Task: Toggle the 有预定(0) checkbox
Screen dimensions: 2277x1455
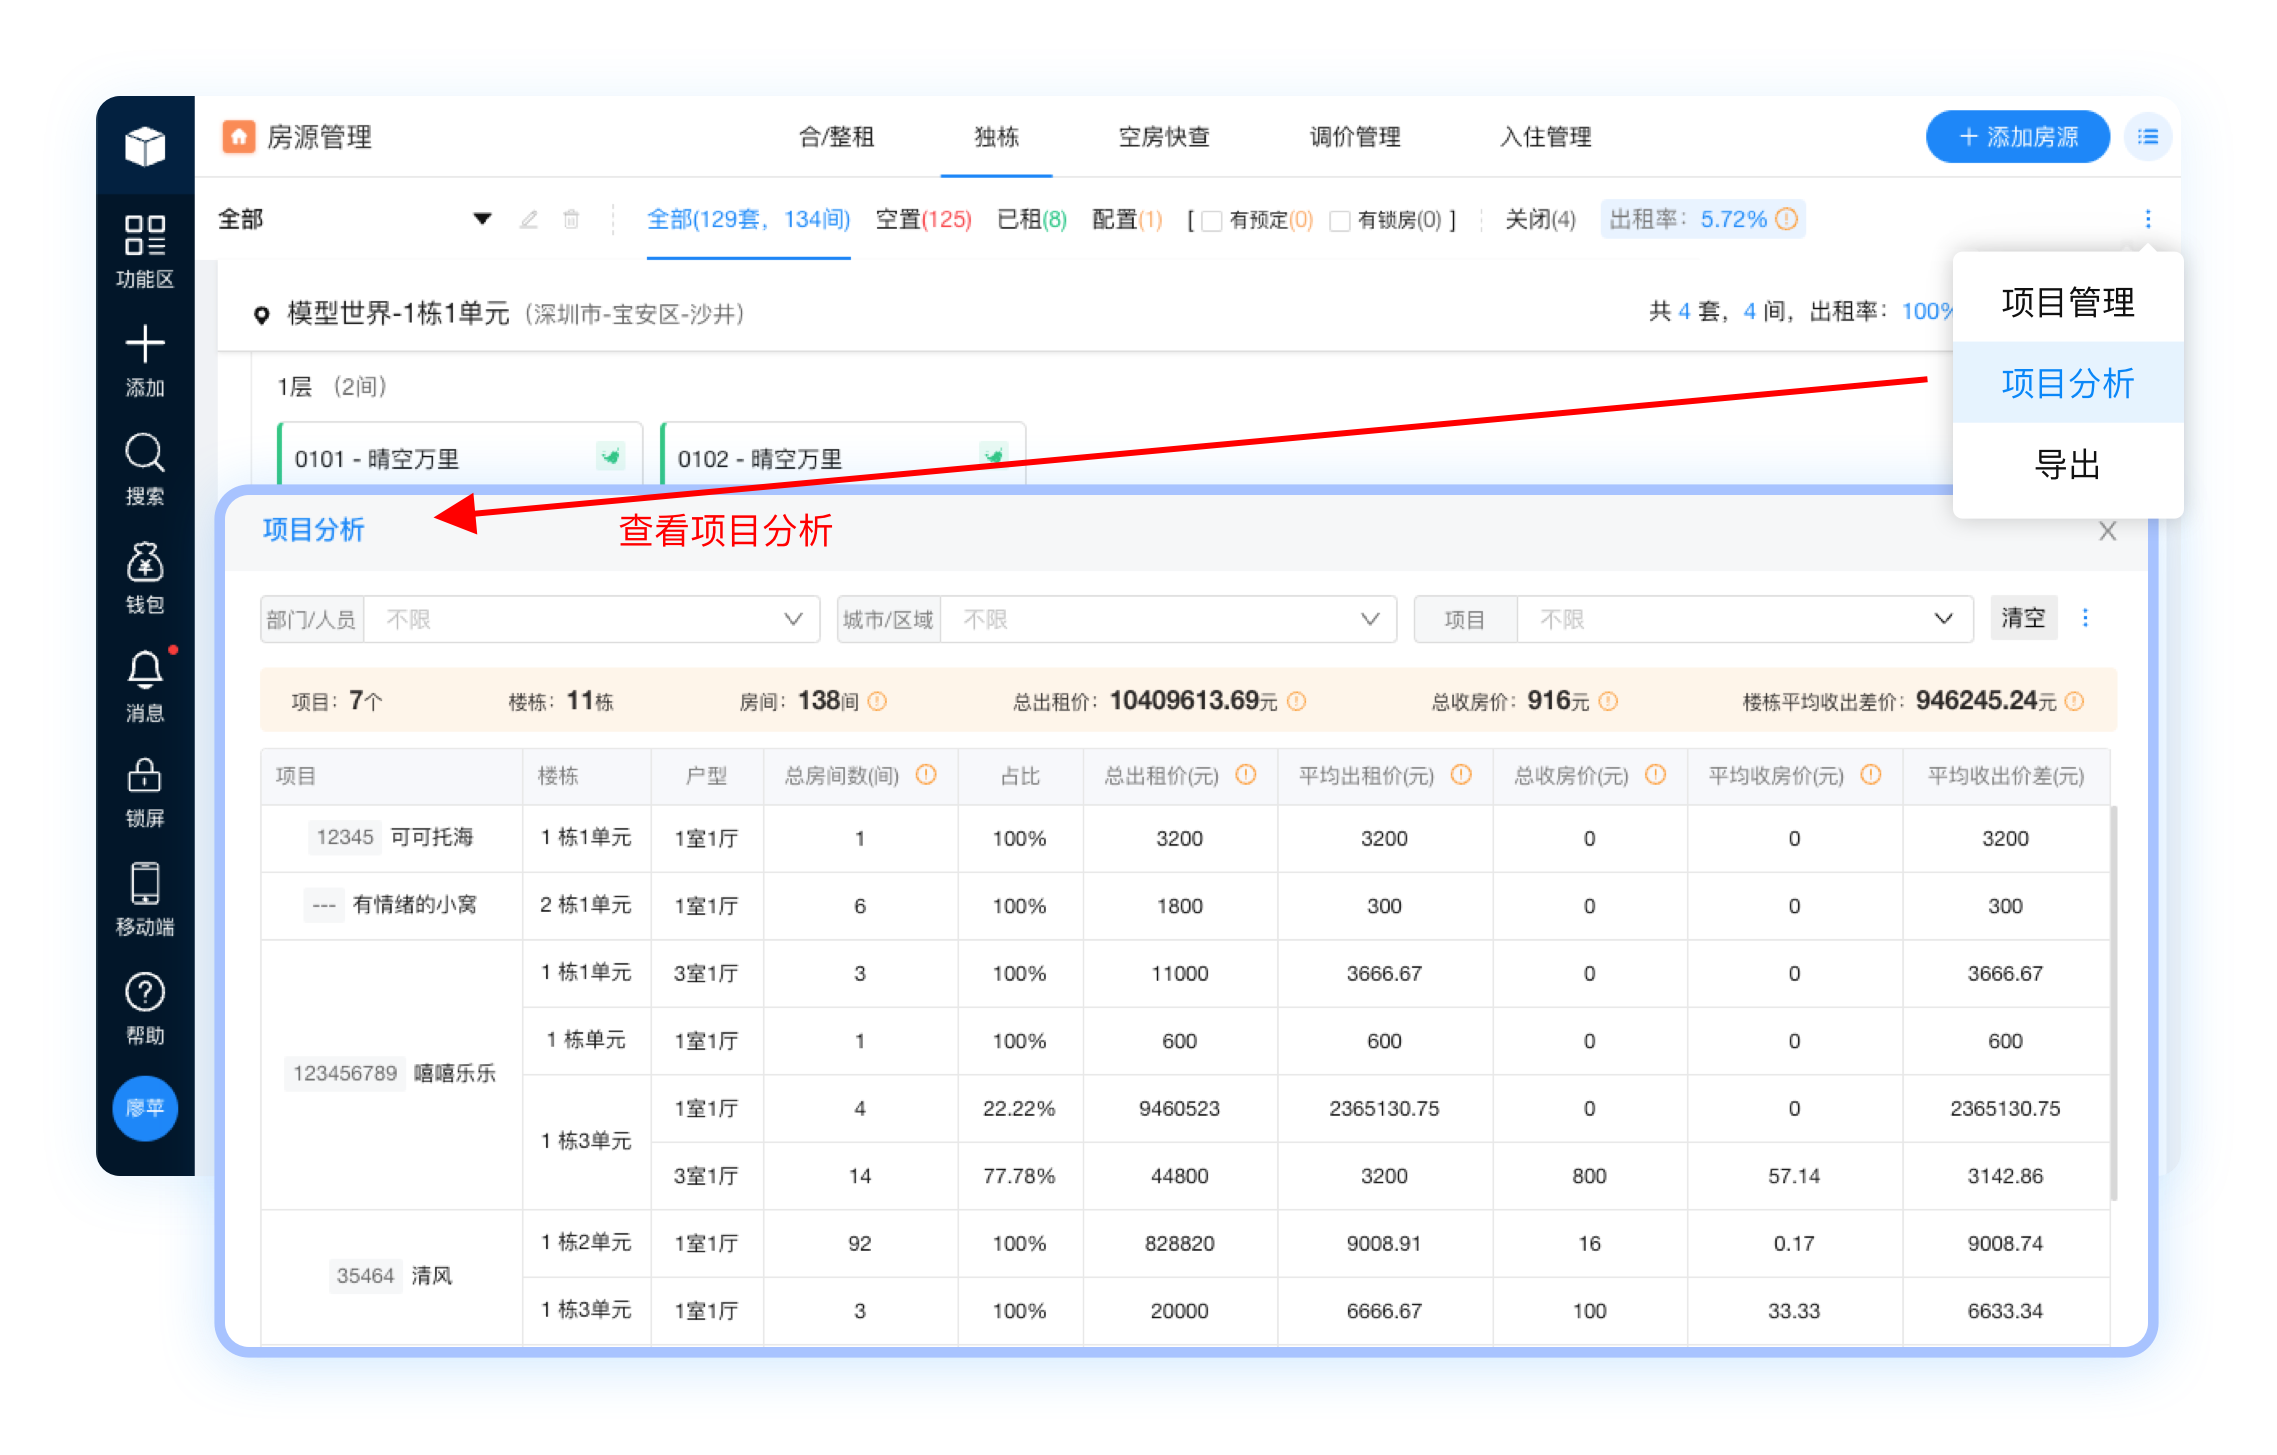Action: (1211, 220)
